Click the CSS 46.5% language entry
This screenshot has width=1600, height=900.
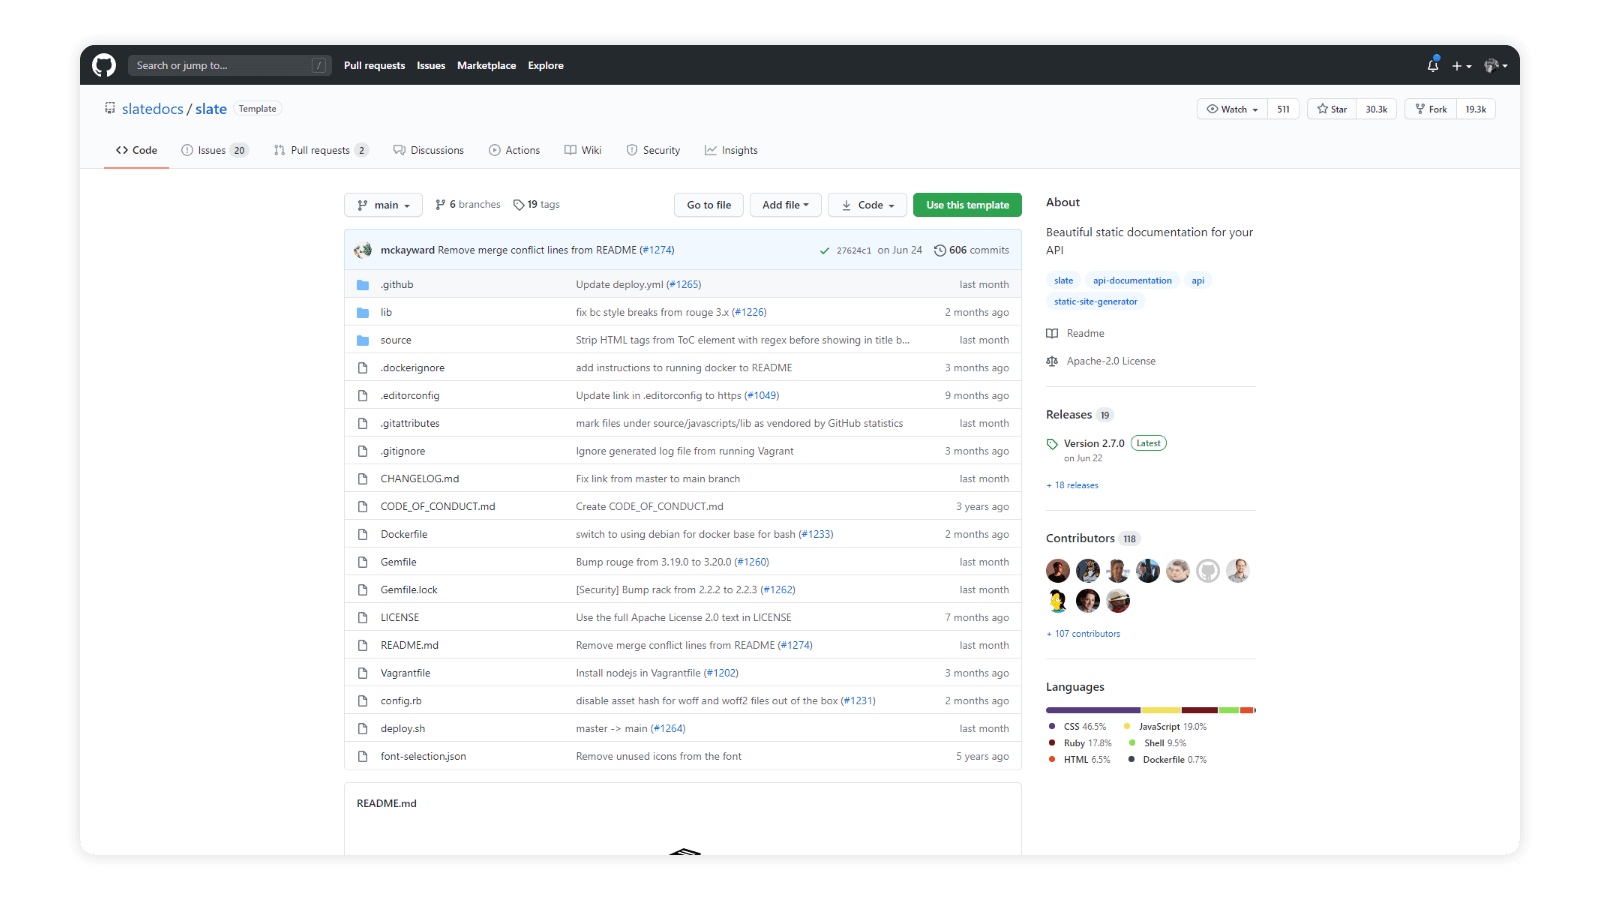(1077, 727)
